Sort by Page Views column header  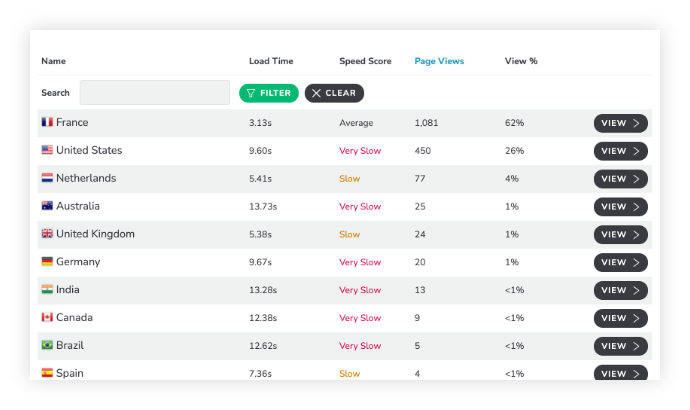[439, 61]
